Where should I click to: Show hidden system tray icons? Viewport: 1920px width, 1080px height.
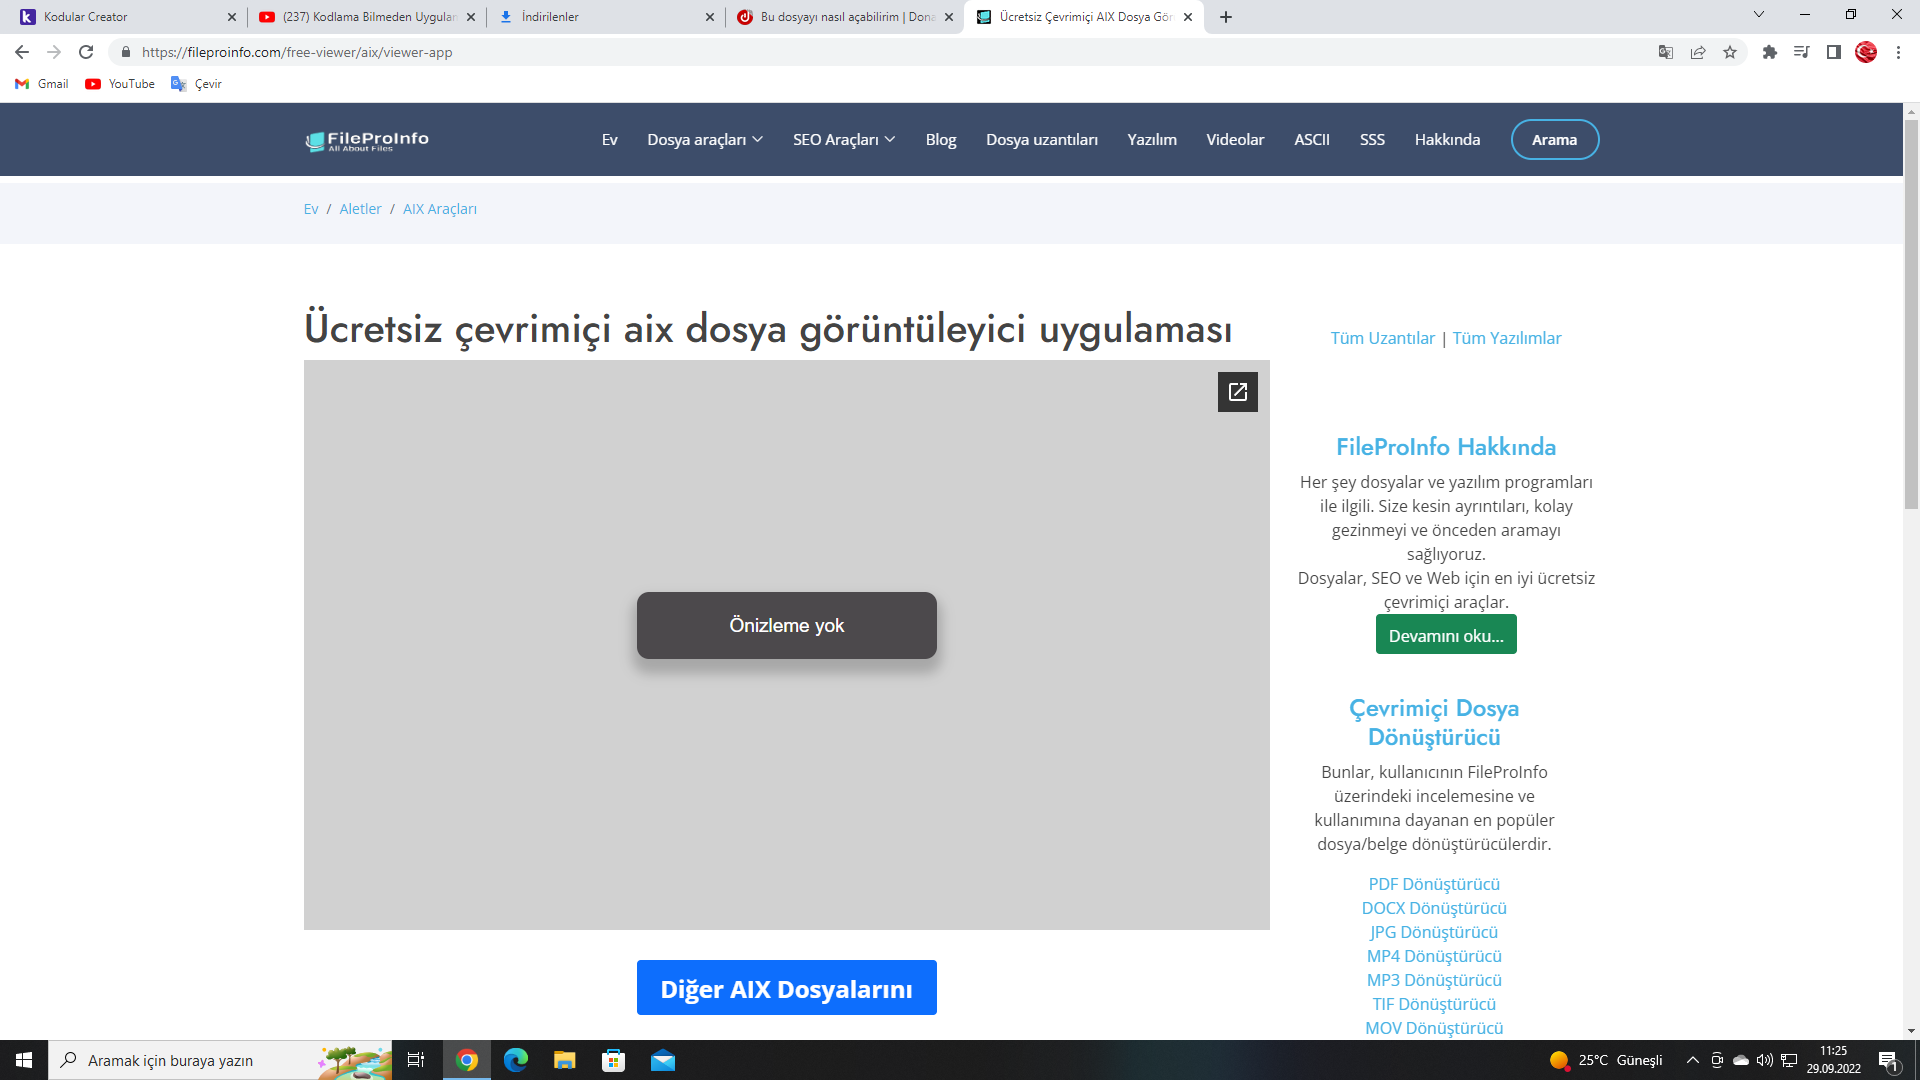pos(1692,1060)
